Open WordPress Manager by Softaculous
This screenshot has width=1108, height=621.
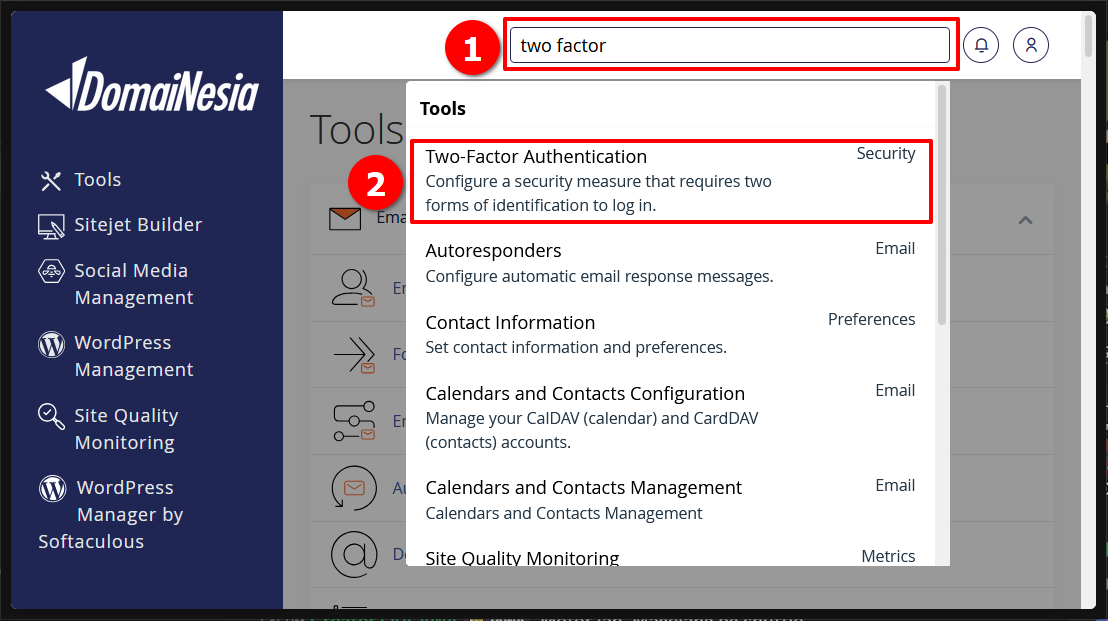point(50,488)
